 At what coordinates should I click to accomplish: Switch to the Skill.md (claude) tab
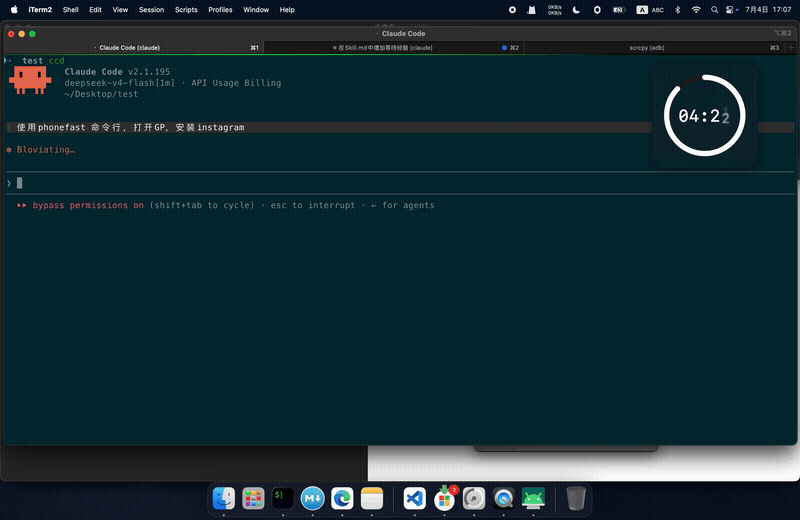(x=394, y=47)
